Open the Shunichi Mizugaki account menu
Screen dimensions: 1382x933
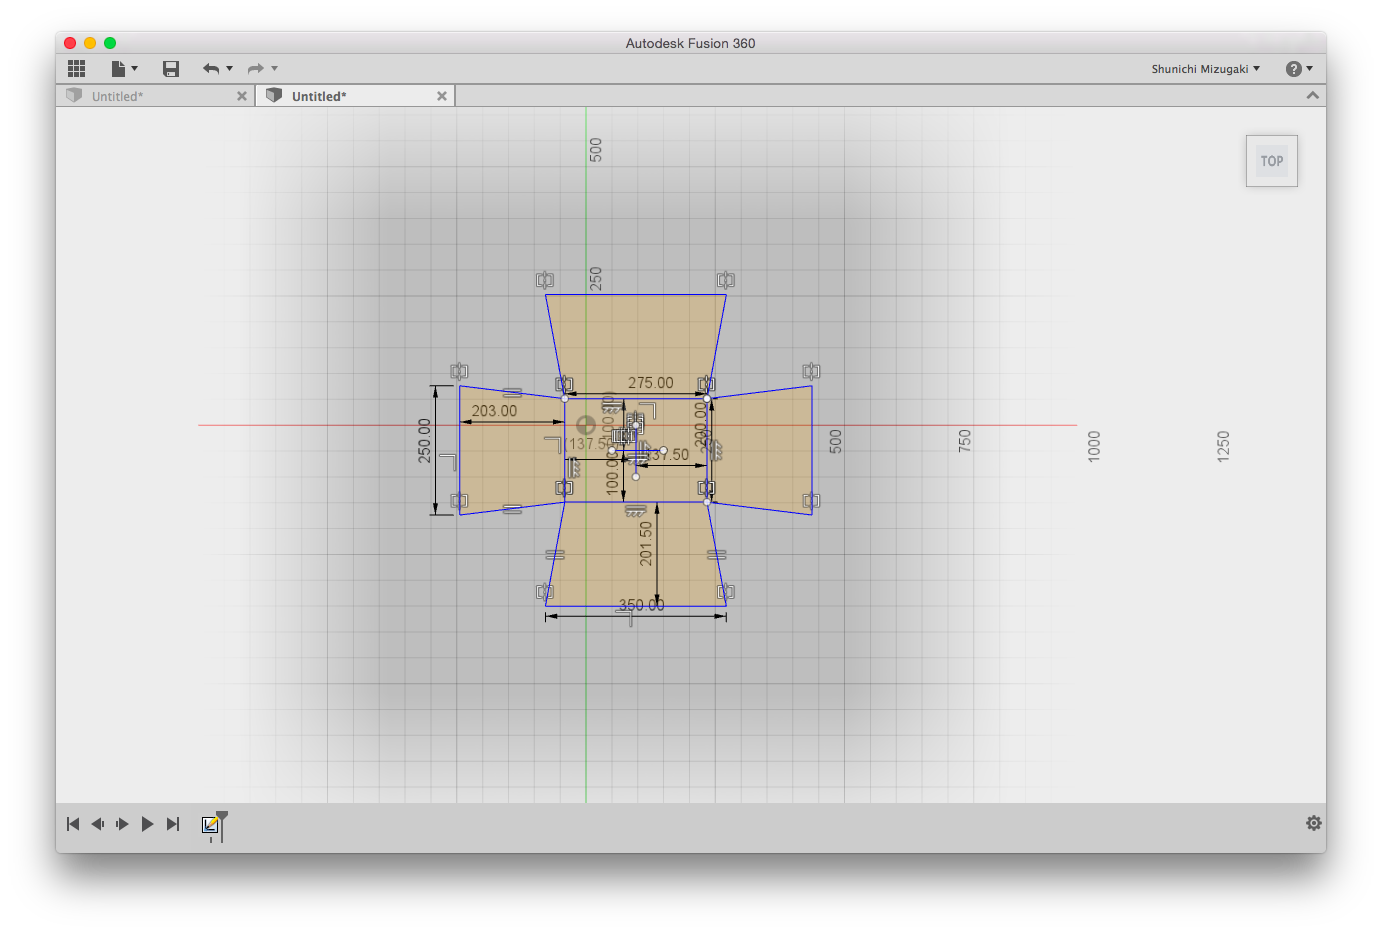pyautogui.click(x=1205, y=69)
